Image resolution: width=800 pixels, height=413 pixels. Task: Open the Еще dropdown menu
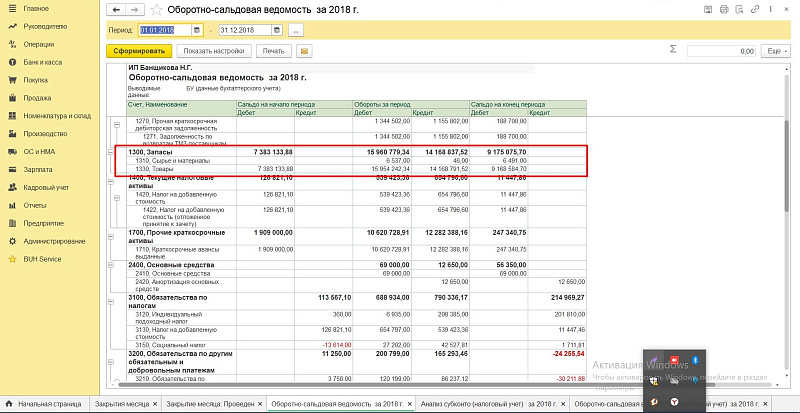774,50
